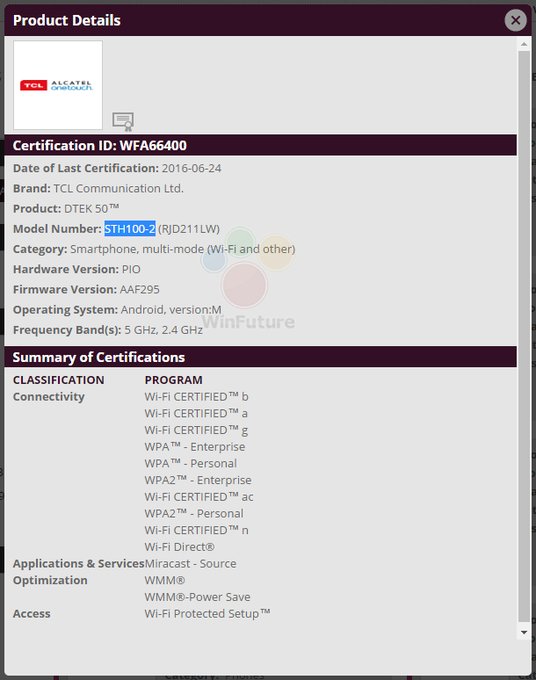
Task: Click the Product Details title text
Action: click(67, 20)
